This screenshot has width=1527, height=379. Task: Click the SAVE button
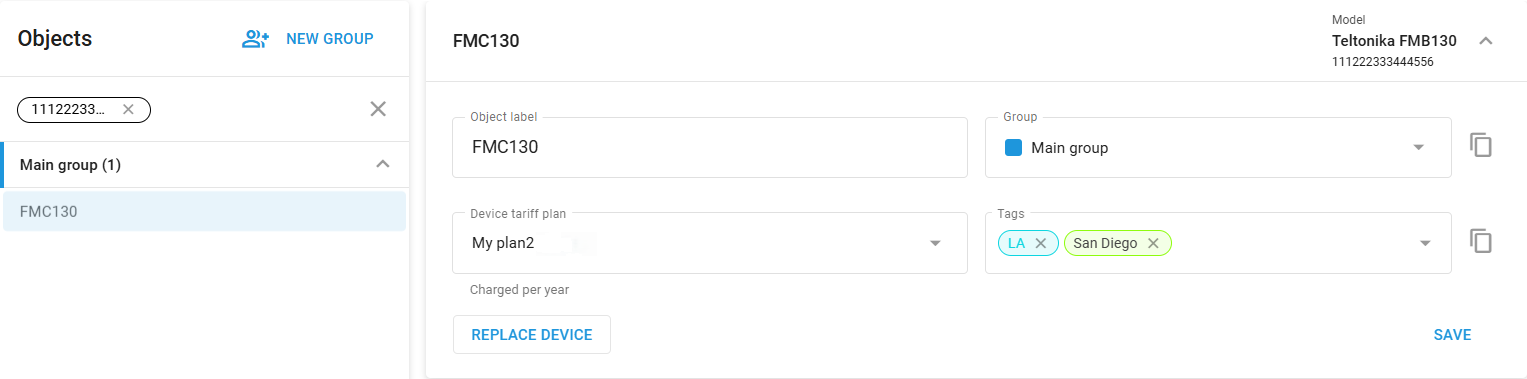1452,335
